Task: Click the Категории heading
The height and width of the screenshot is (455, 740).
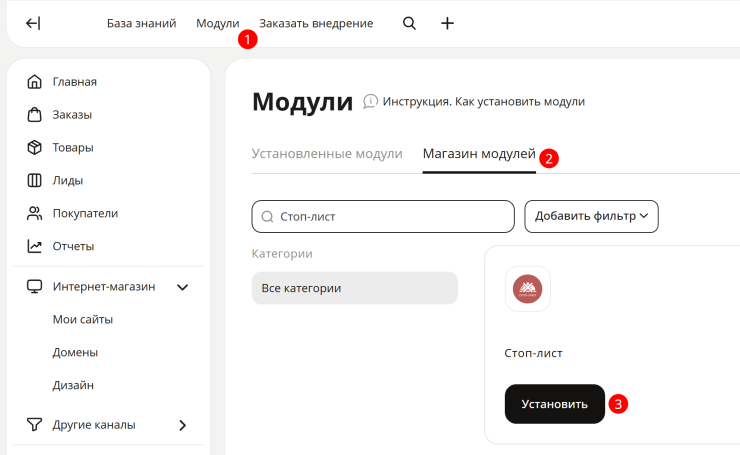Action: coord(282,254)
